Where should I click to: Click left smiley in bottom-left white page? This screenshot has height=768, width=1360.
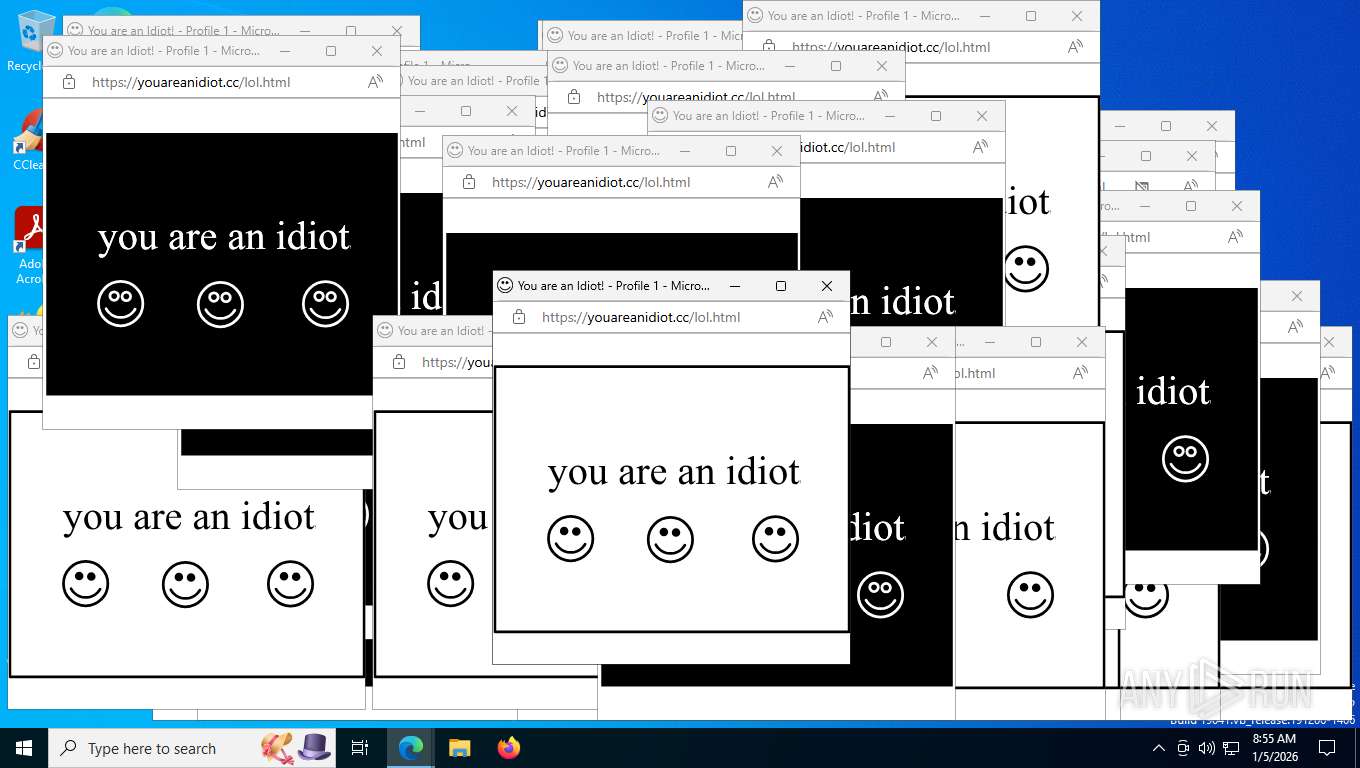coord(86,584)
